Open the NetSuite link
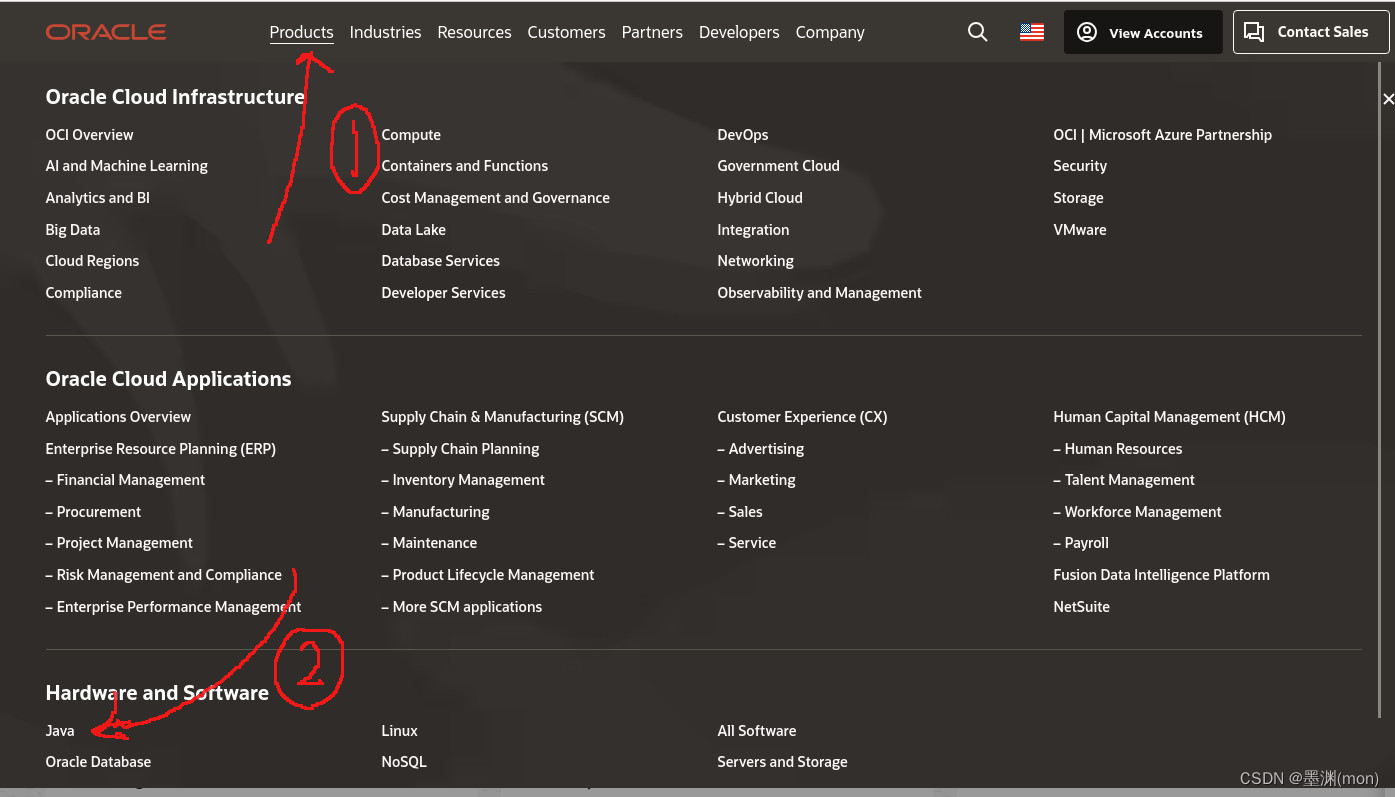This screenshot has width=1395, height=797. [1082, 607]
